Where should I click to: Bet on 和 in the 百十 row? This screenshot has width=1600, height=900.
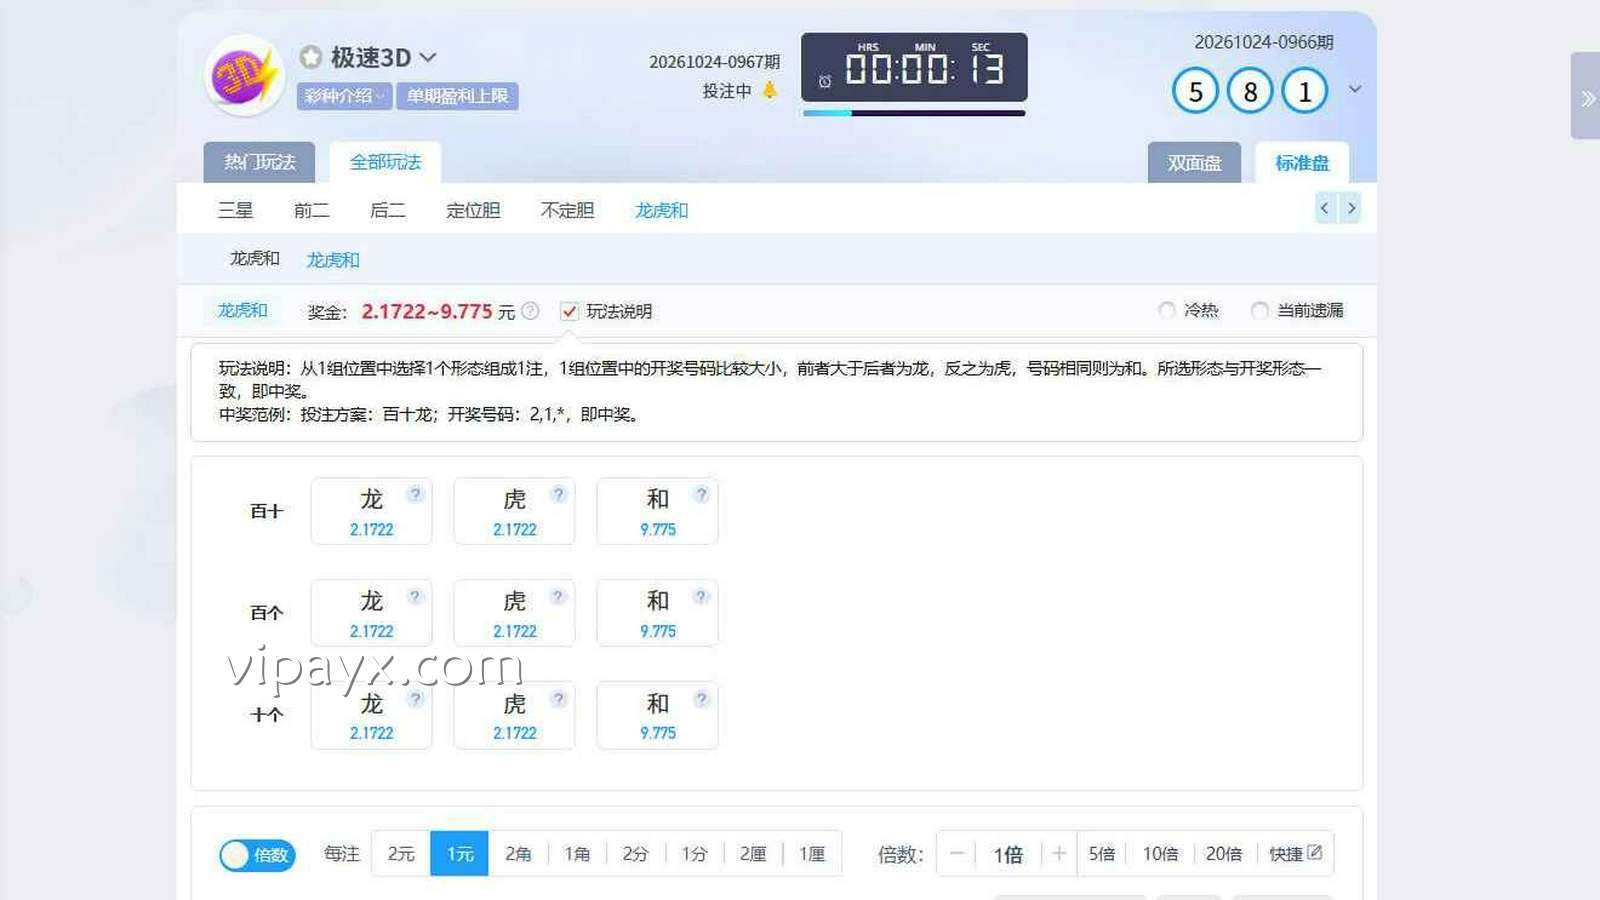[x=657, y=511]
